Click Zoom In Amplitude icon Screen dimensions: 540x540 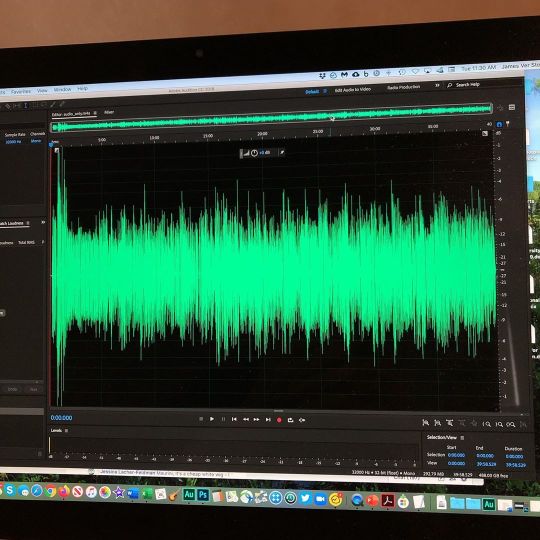click(426, 423)
